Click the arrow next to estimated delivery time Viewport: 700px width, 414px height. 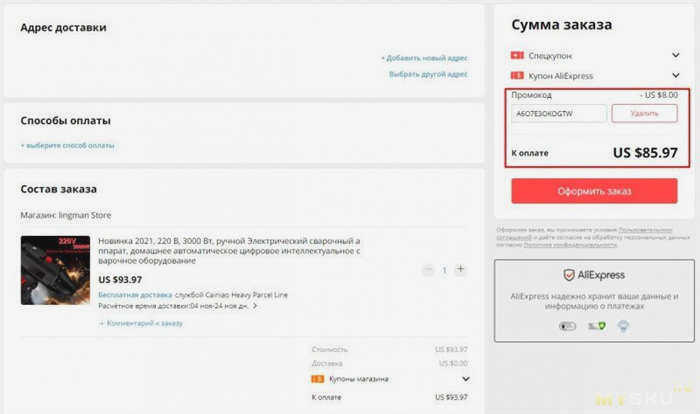tap(255, 306)
